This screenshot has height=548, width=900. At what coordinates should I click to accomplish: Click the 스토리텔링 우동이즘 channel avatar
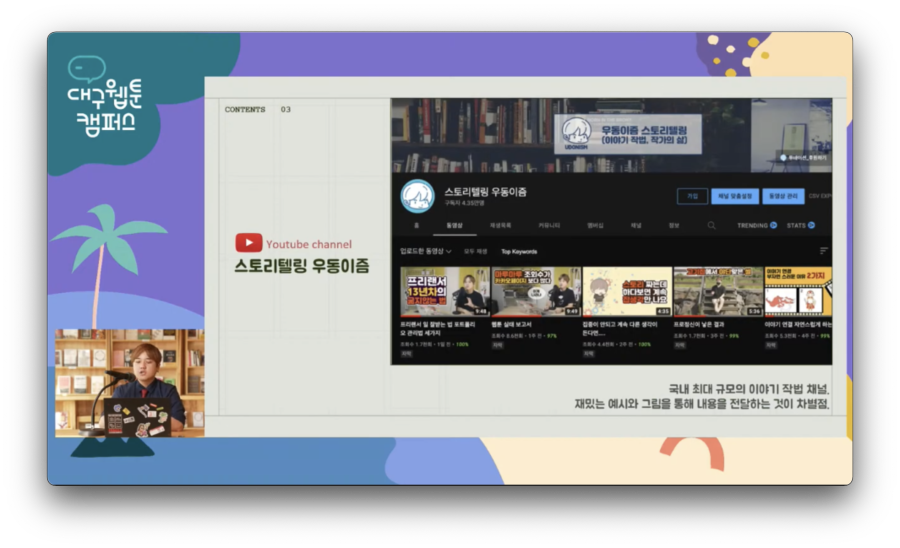coord(417,196)
